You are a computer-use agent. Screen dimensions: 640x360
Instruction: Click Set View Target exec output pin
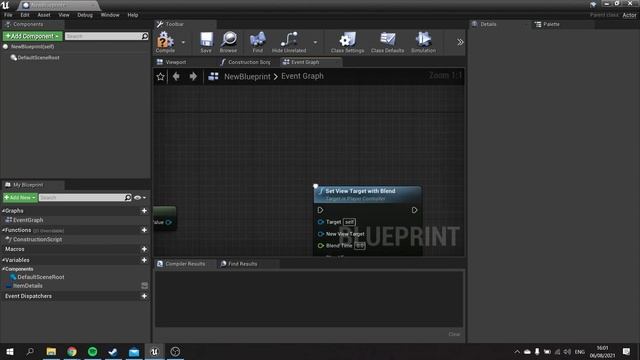tap(414, 210)
